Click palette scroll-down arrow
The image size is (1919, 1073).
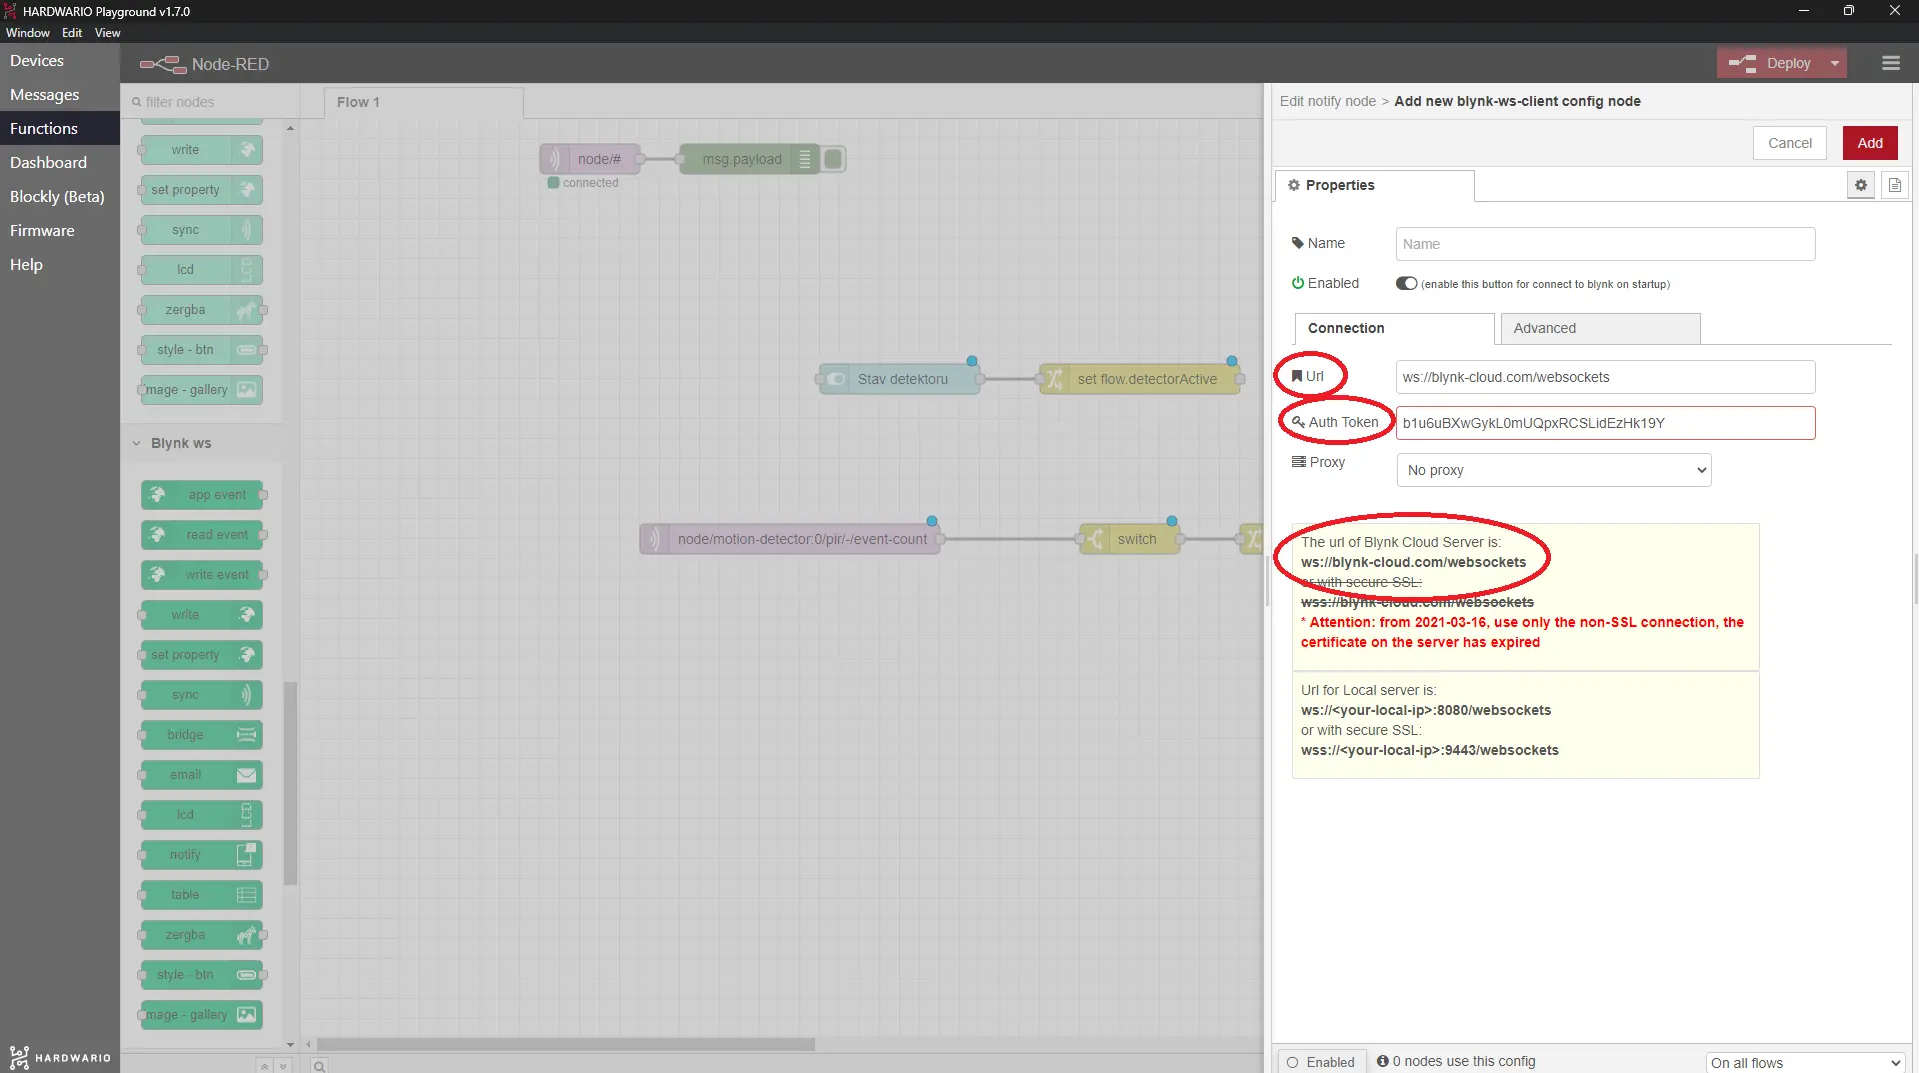pyautogui.click(x=290, y=1044)
